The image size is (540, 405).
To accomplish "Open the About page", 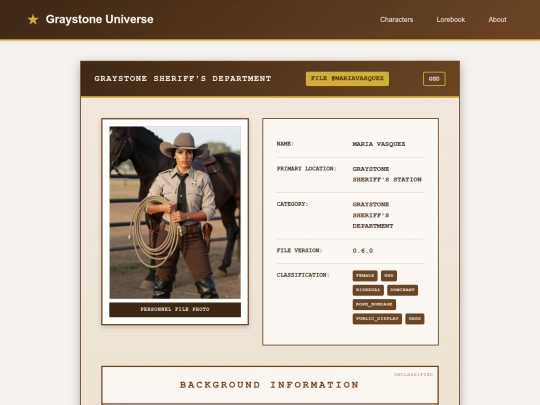I will pyautogui.click(x=497, y=20).
